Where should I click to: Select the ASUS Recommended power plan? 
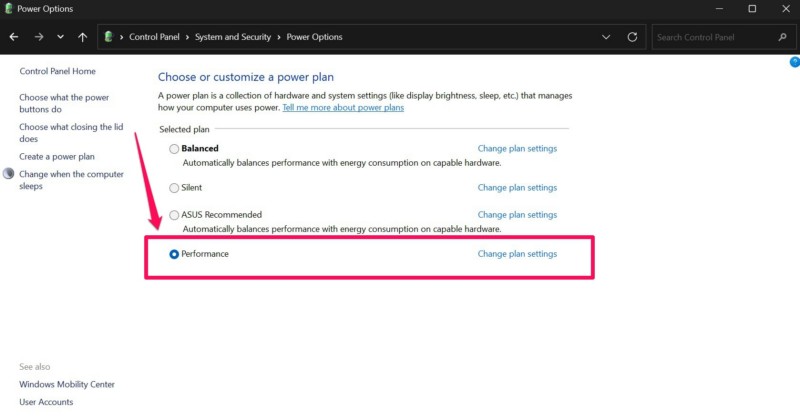coord(174,215)
